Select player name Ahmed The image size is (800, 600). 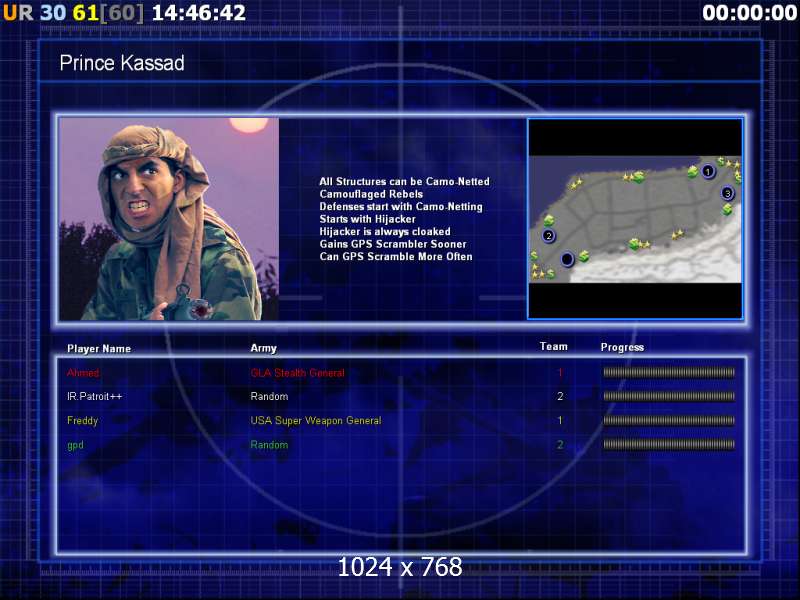coord(83,373)
